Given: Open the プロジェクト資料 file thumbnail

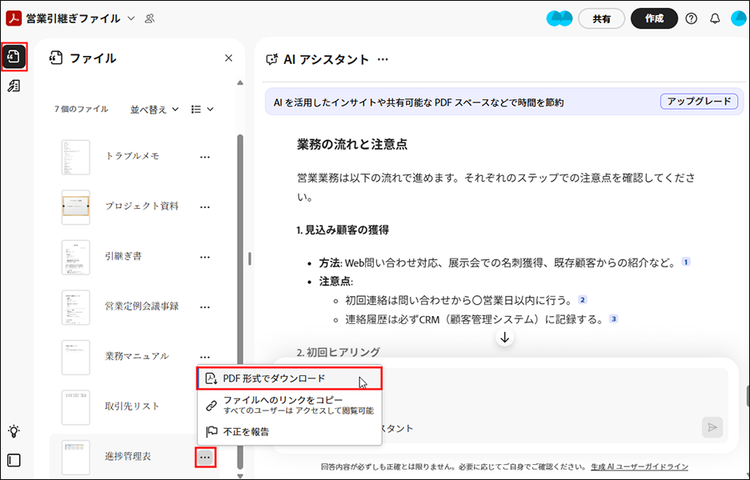Looking at the screenshot, I should tap(76, 206).
